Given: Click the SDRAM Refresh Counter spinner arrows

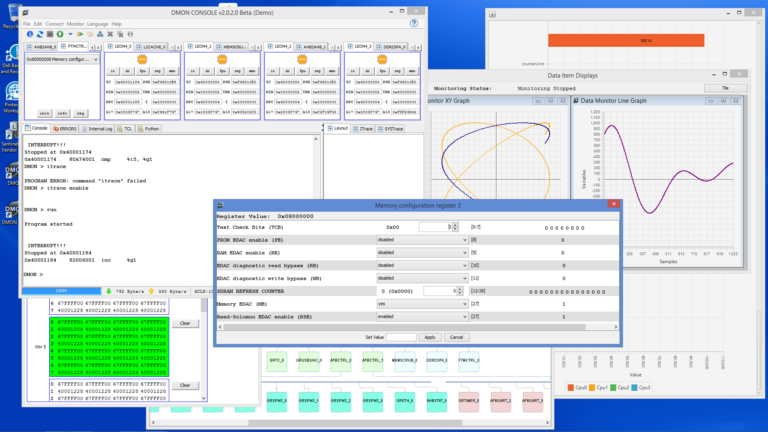Looking at the screenshot, I should pyautogui.click(x=460, y=291).
